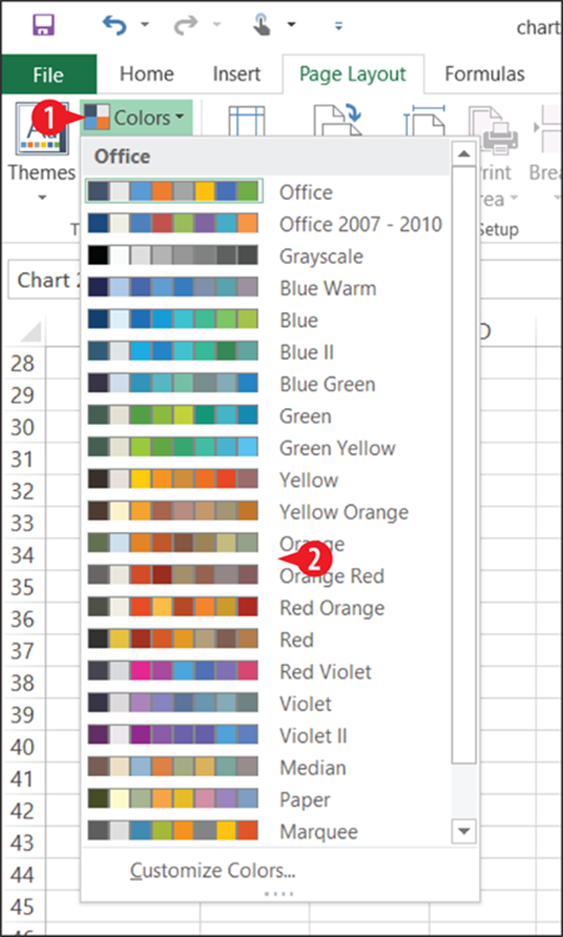The image size is (563, 937).
Task: Choose Customize Colors... at list bottom
Action: pyautogui.click(x=213, y=871)
